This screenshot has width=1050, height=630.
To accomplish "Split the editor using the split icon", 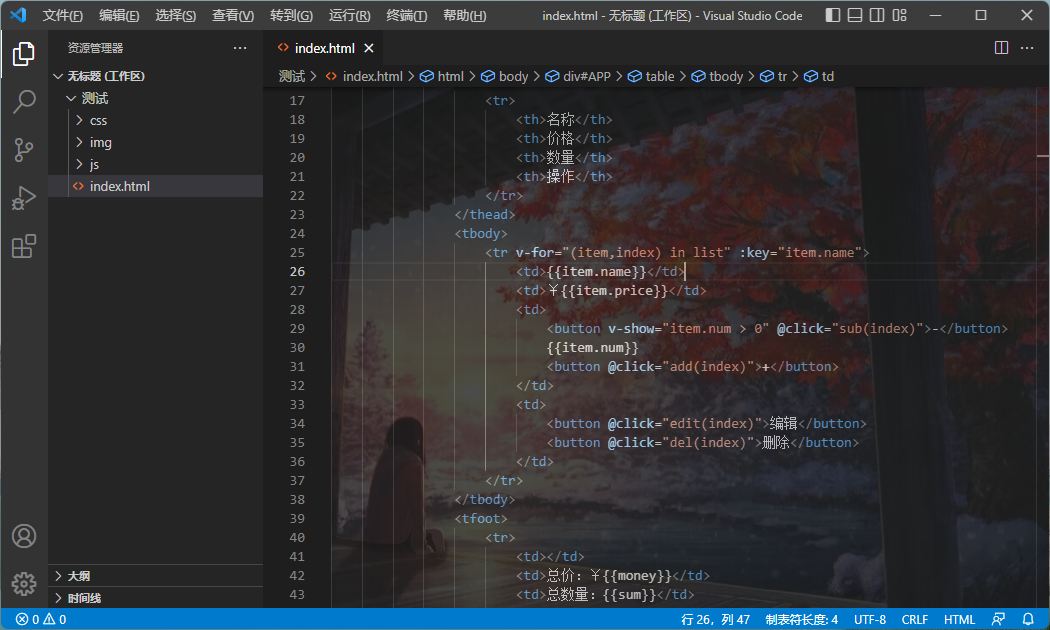I will coord(1001,47).
